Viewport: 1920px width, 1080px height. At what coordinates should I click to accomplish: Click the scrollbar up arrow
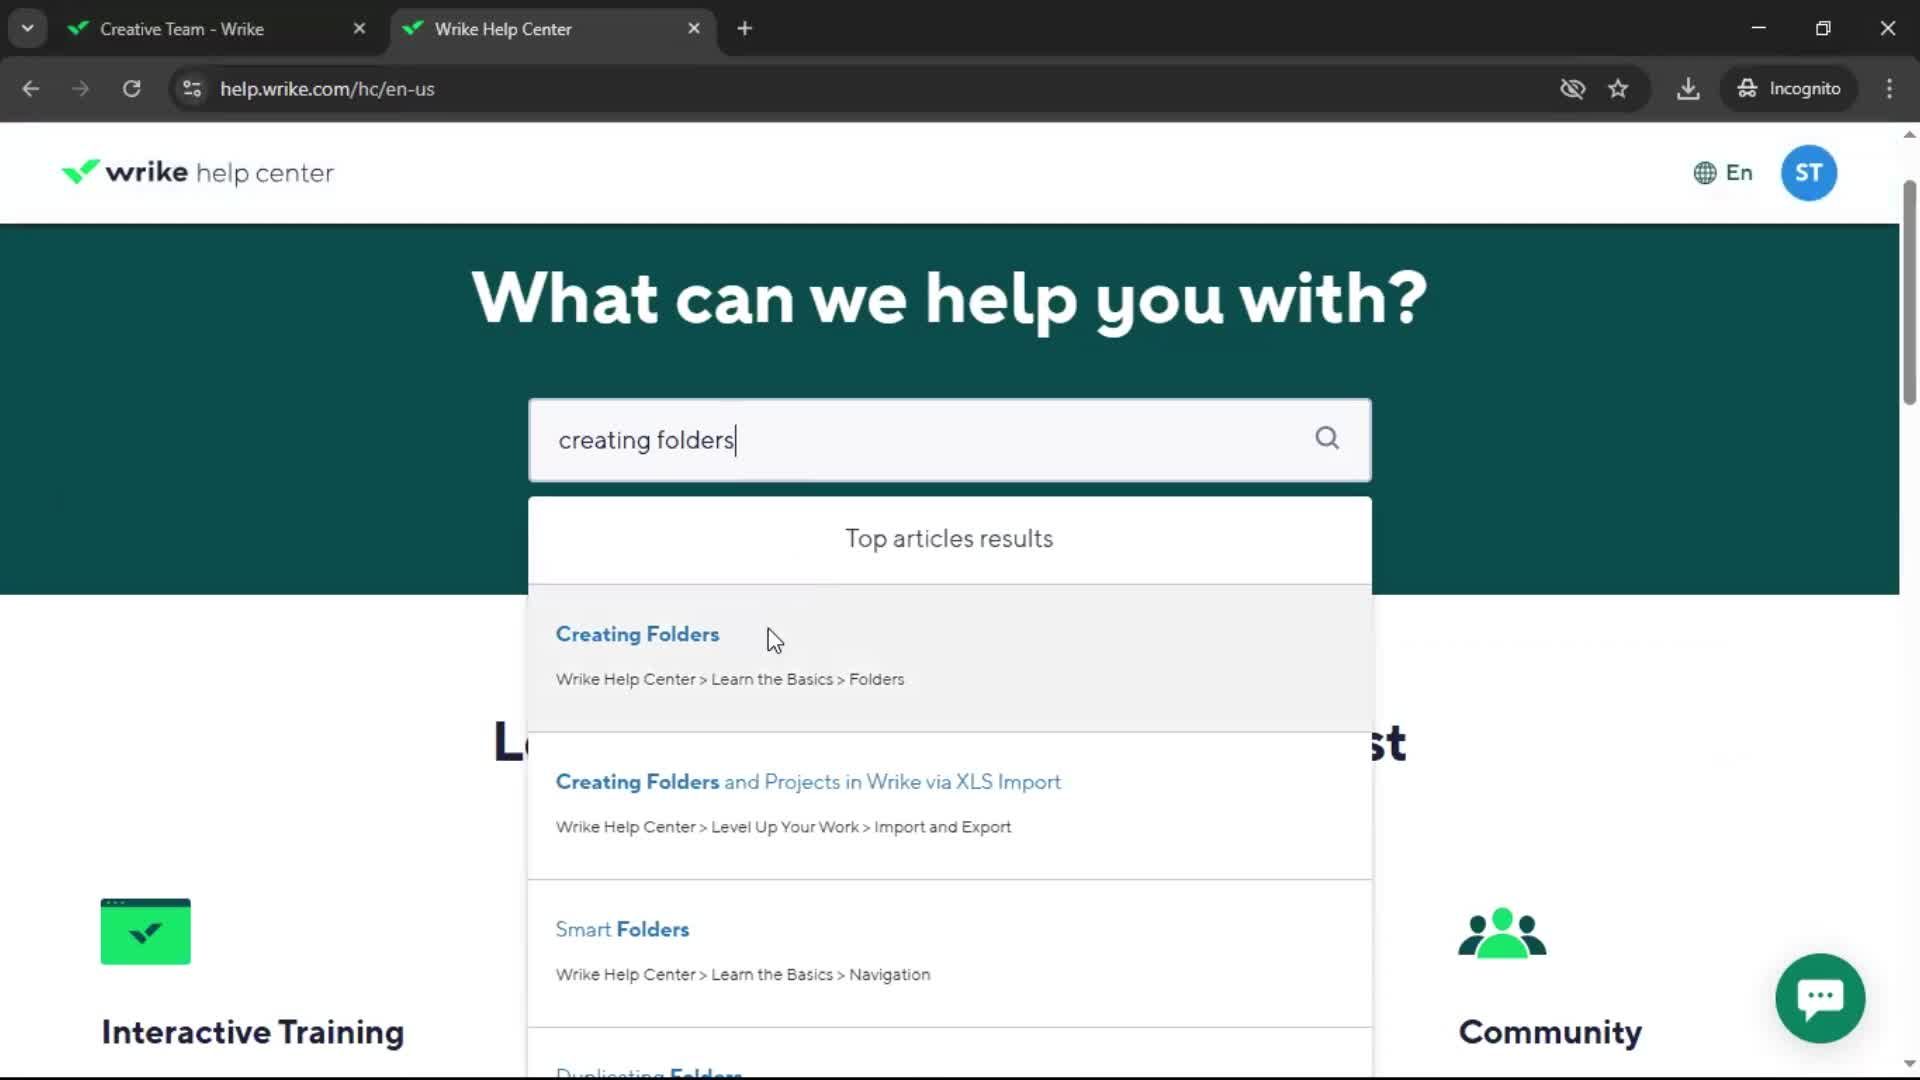1909,135
